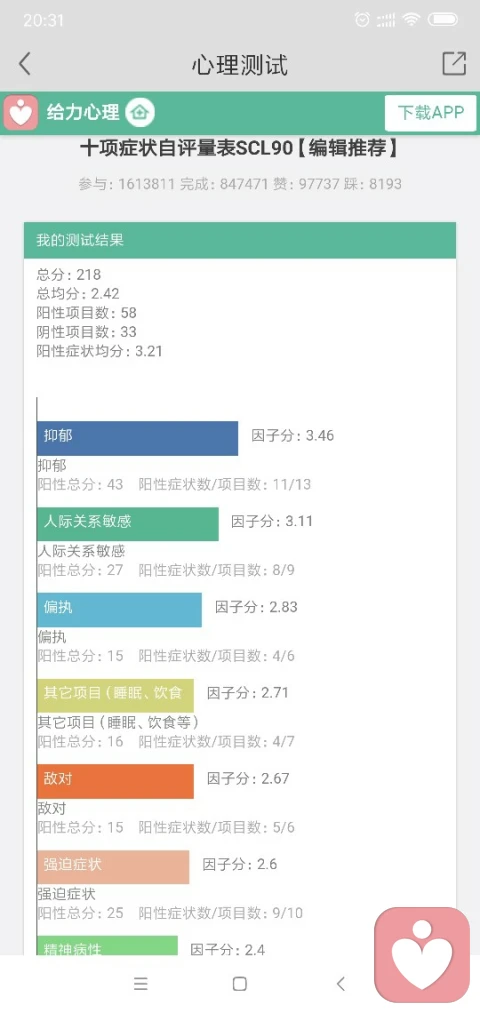
Task: Tap the peach 强迫症状 bar
Action: click(113, 867)
